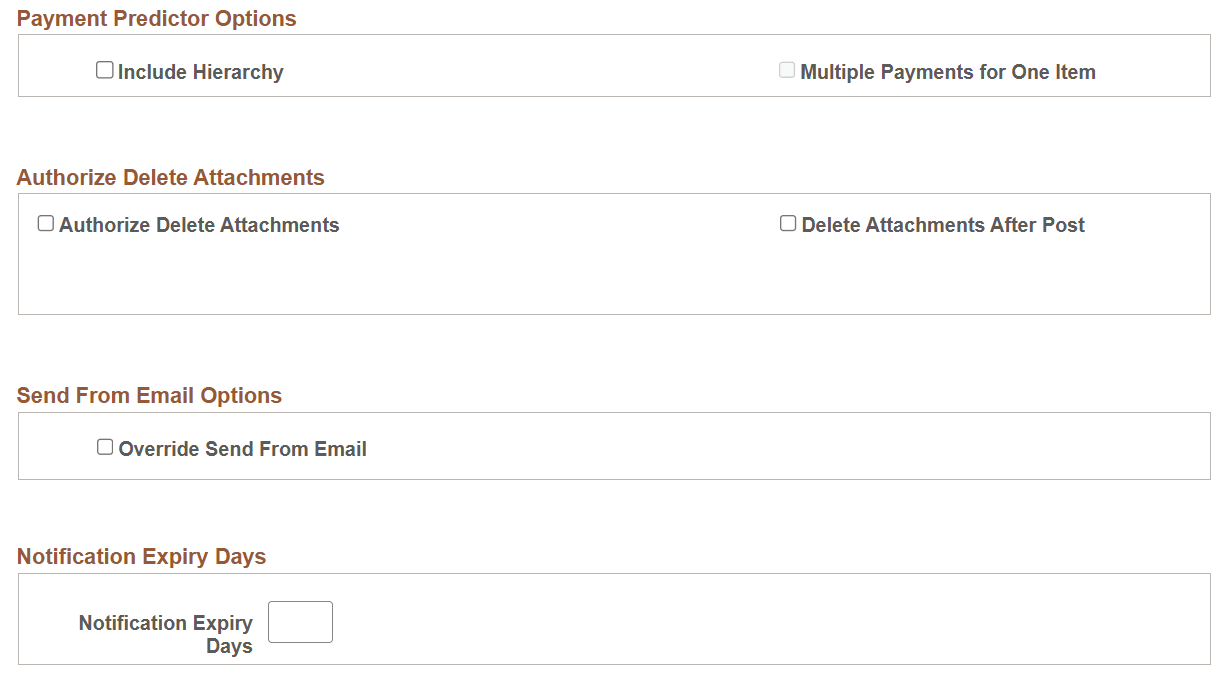Enable the Include Hierarchy checkbox
This screenshot has width=1218, height=677.
coord(105,69)
